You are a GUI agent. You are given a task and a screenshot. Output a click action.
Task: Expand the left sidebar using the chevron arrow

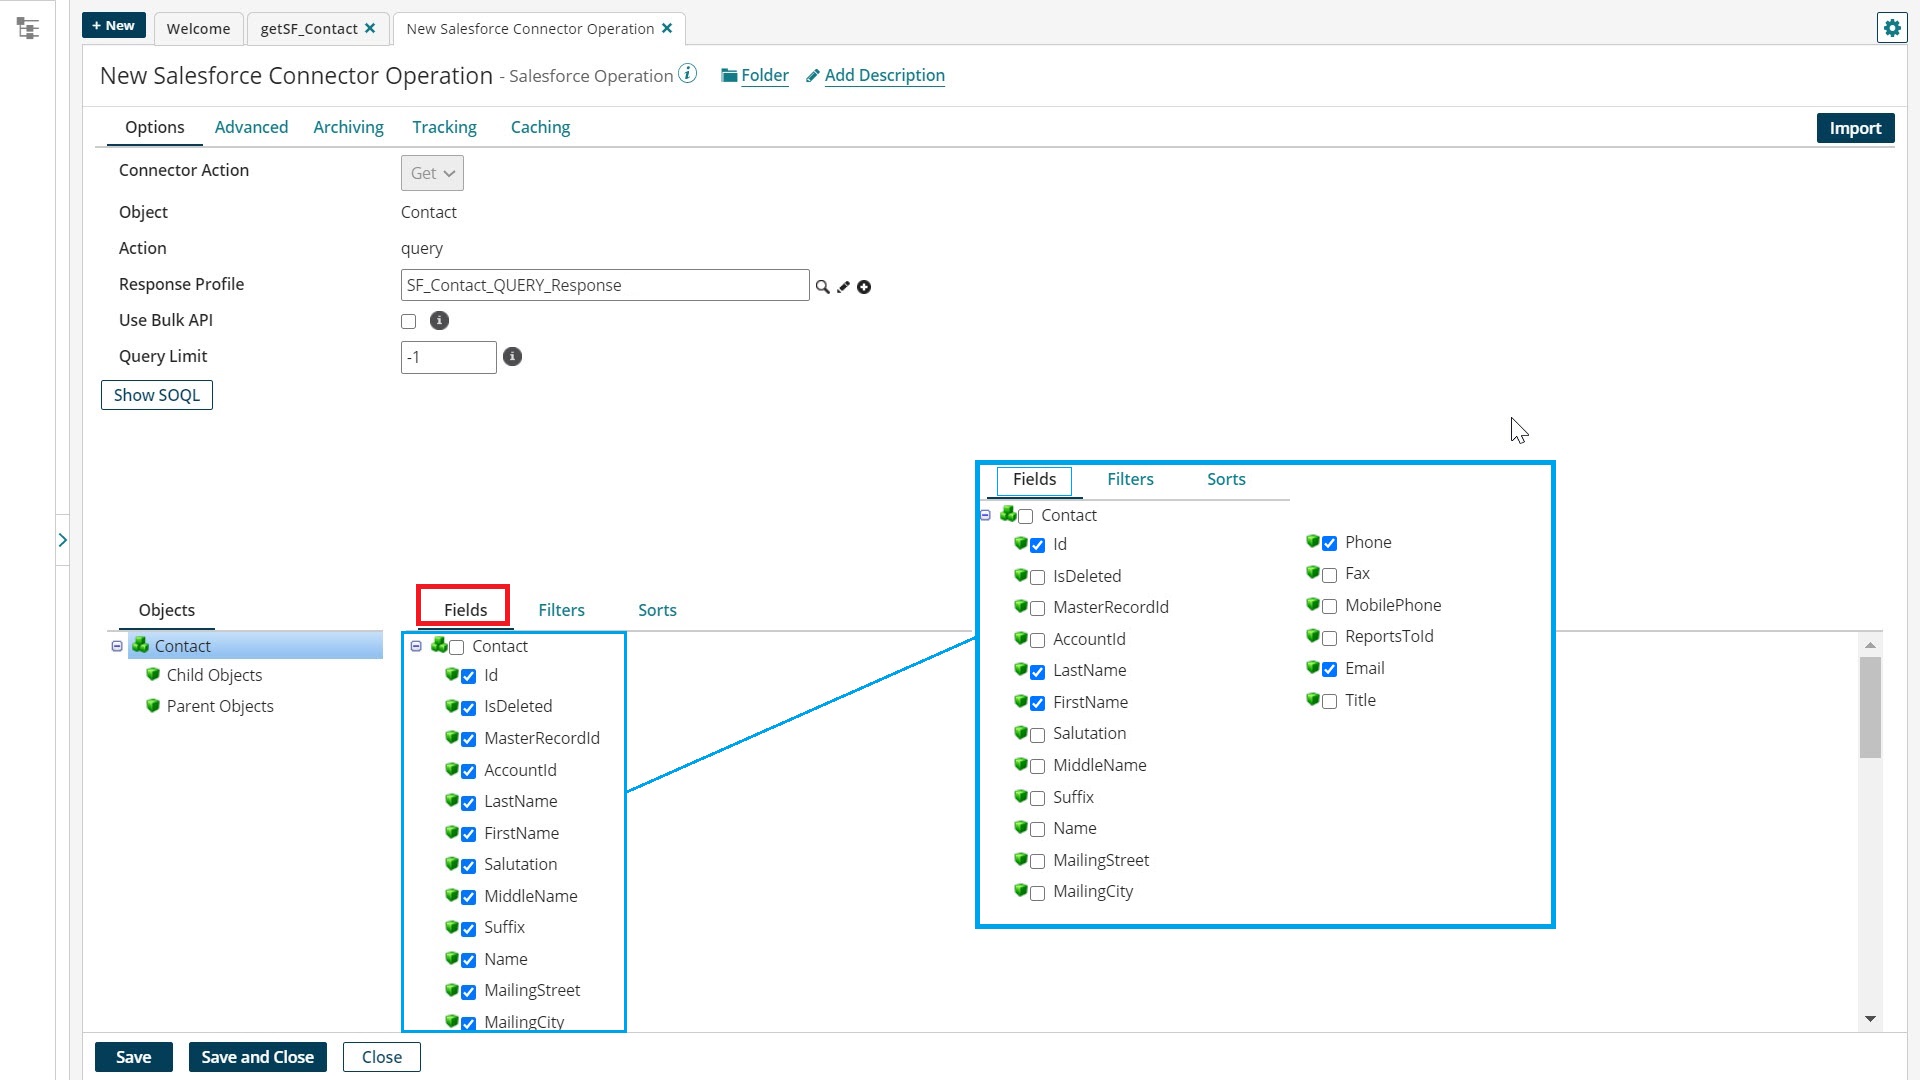click(x=63, y=539)
